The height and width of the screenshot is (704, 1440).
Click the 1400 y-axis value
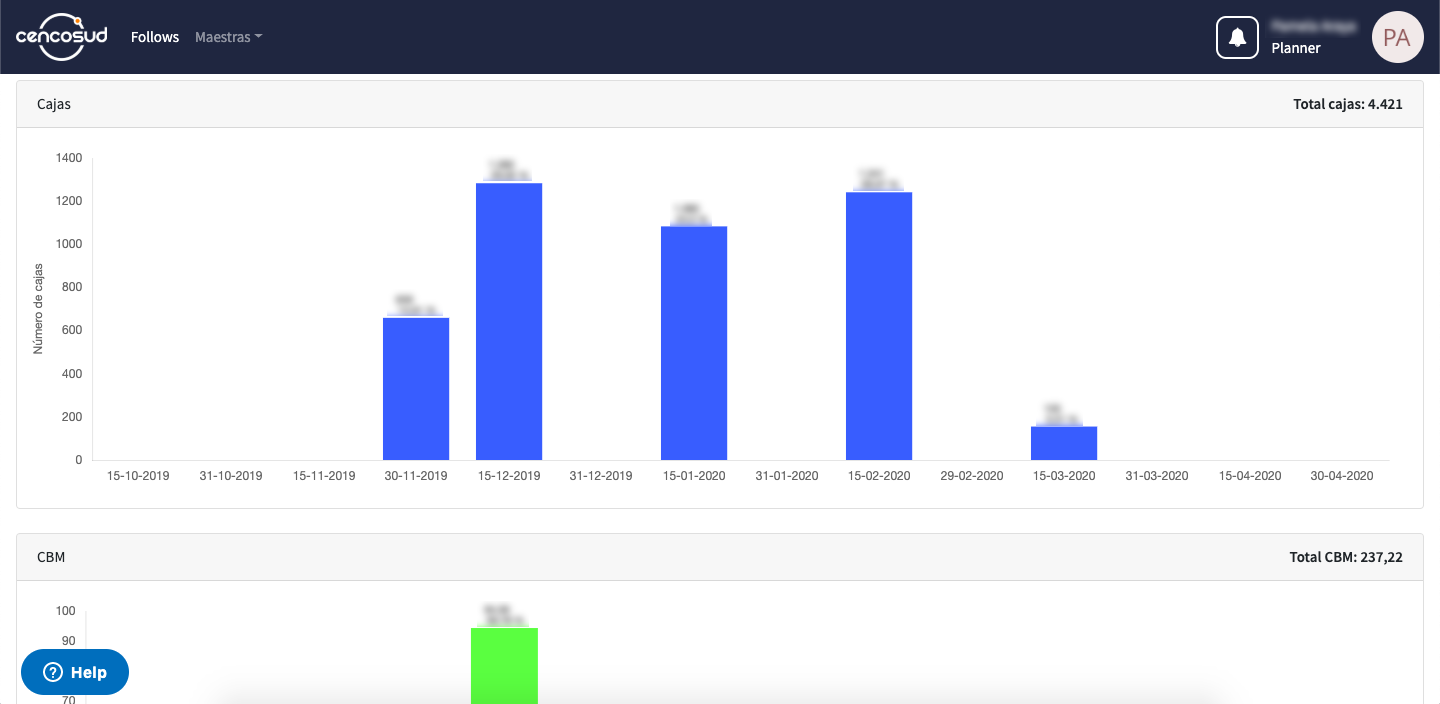pyautogui.click(x=70, y=158)
